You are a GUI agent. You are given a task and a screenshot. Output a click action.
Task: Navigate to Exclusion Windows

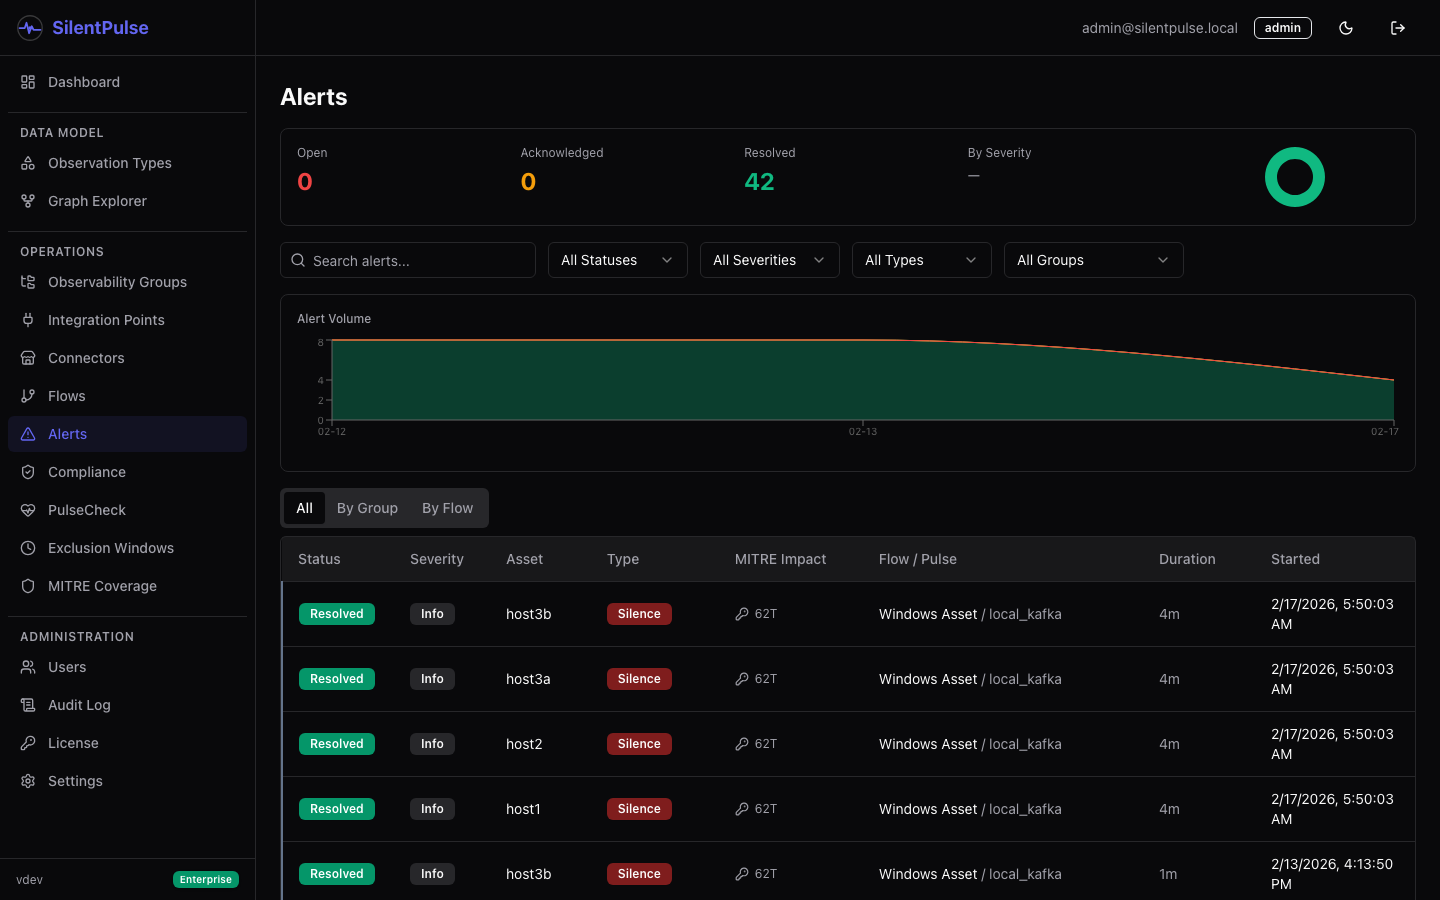[127, 548]
